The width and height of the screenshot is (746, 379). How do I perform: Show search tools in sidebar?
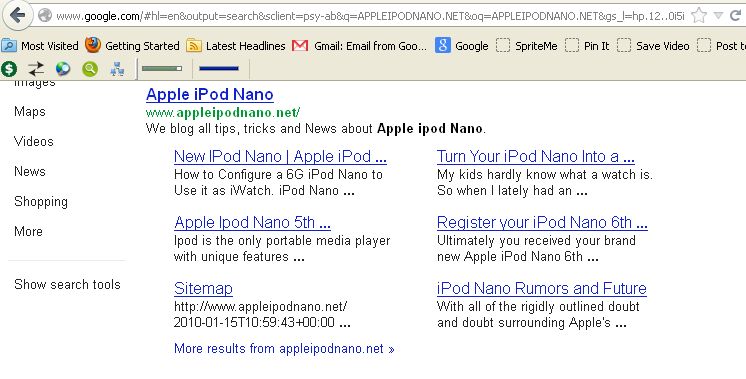point(67,284)
